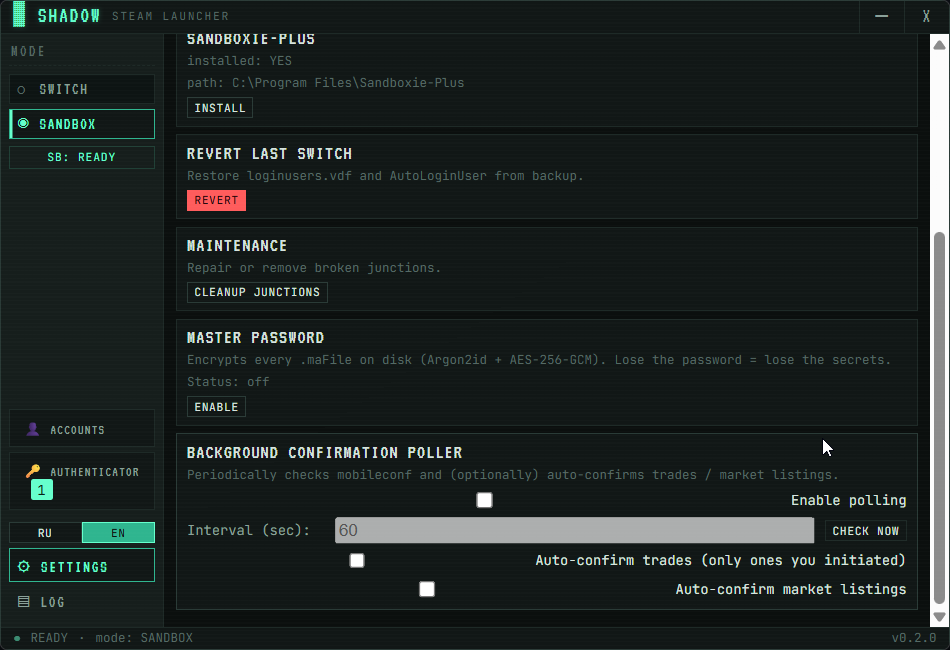
Task: Click the Sandboxie-Plus Install button
Action: pyautogui.click(x=220, y=108)
